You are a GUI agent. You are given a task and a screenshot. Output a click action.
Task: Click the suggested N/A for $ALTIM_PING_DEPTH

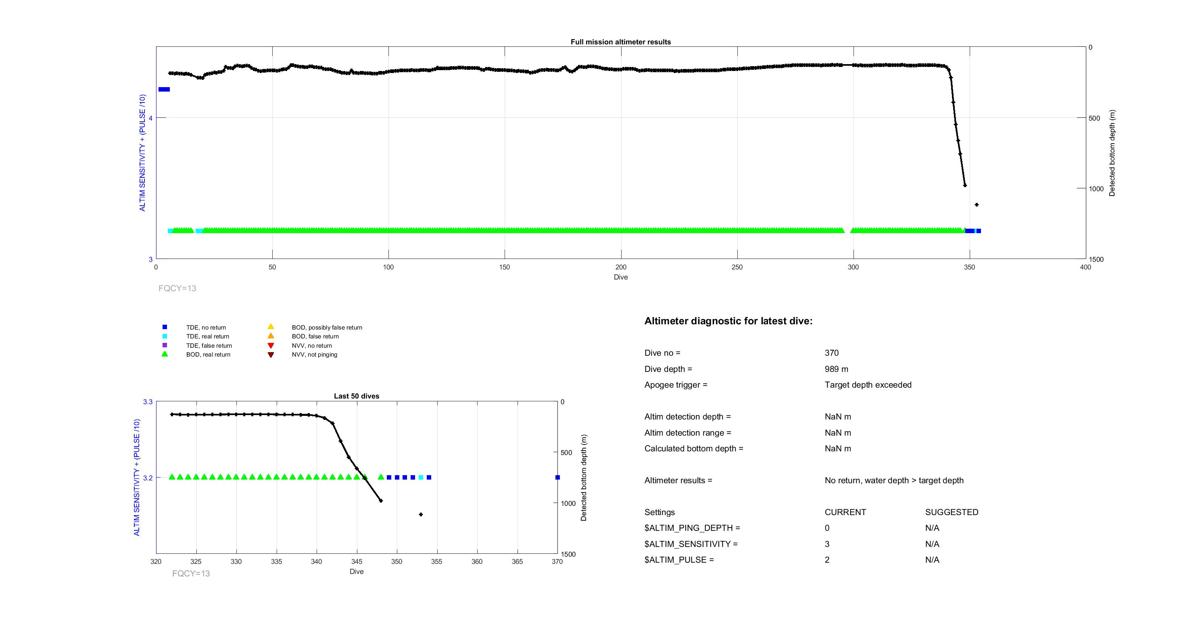click(933, 528)
